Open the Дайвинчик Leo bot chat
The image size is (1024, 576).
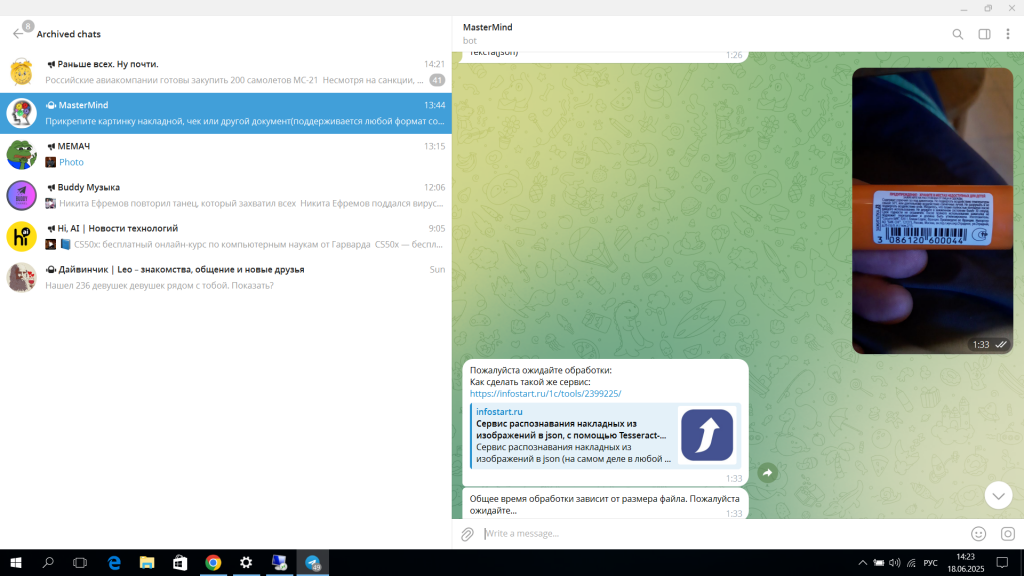(x=225, y=278)
